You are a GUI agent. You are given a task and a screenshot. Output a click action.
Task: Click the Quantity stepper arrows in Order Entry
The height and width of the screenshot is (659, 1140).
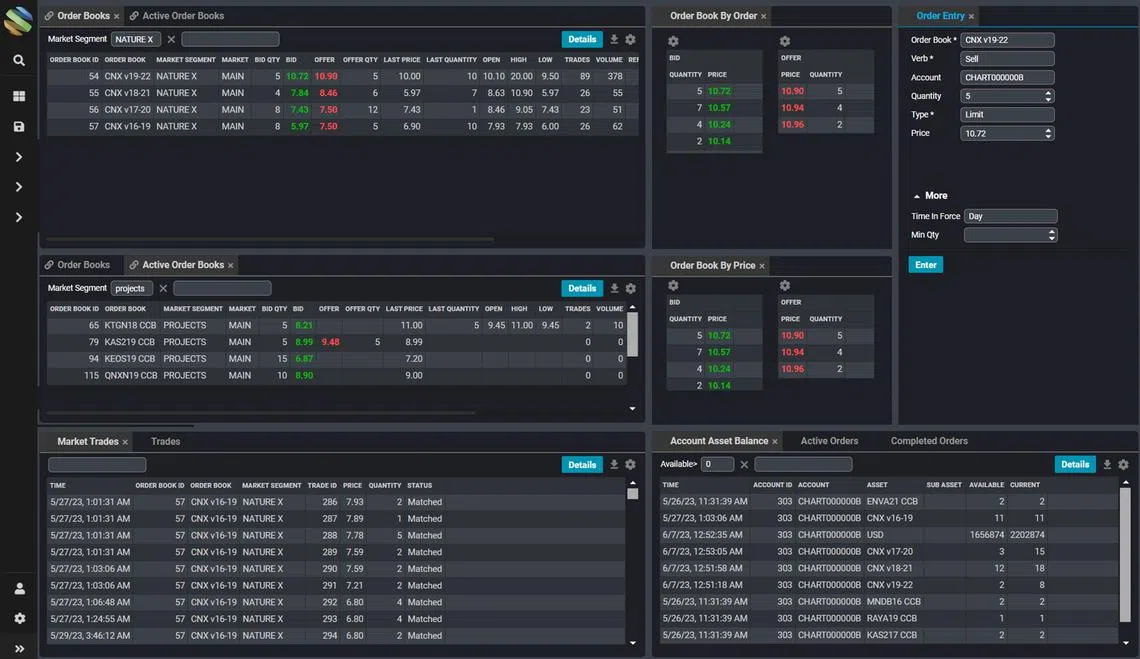(x=1048, y=96)
